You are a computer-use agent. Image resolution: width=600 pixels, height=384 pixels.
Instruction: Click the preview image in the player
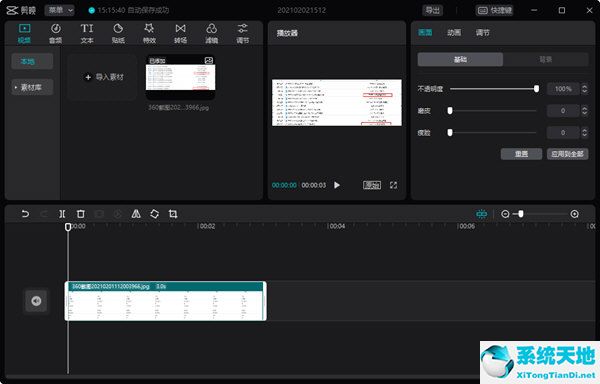point(337,103)
